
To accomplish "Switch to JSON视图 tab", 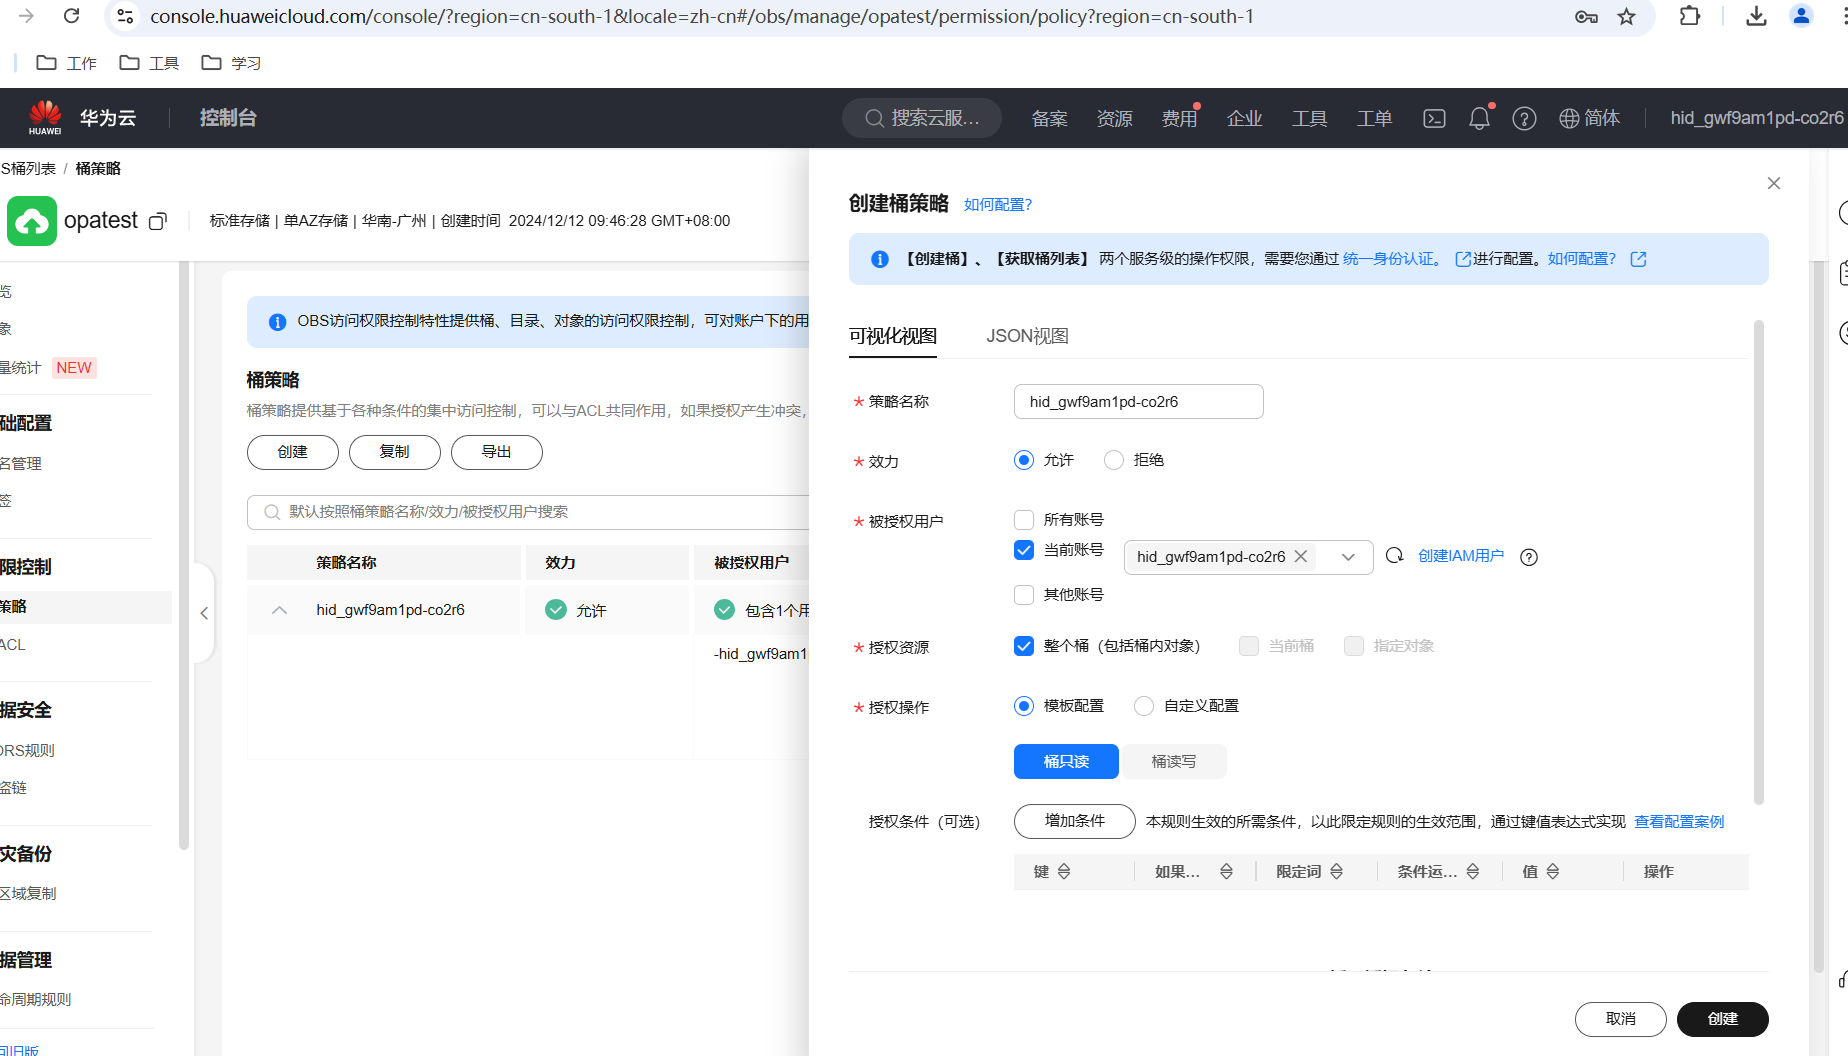I will (x=1028, y=336).
